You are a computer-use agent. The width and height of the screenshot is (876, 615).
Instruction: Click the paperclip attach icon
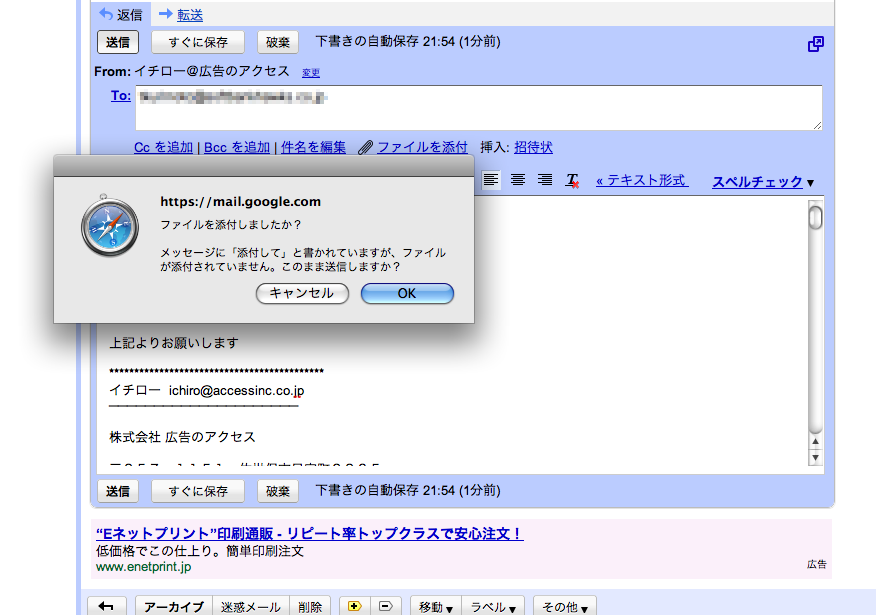tap(366, 147)
